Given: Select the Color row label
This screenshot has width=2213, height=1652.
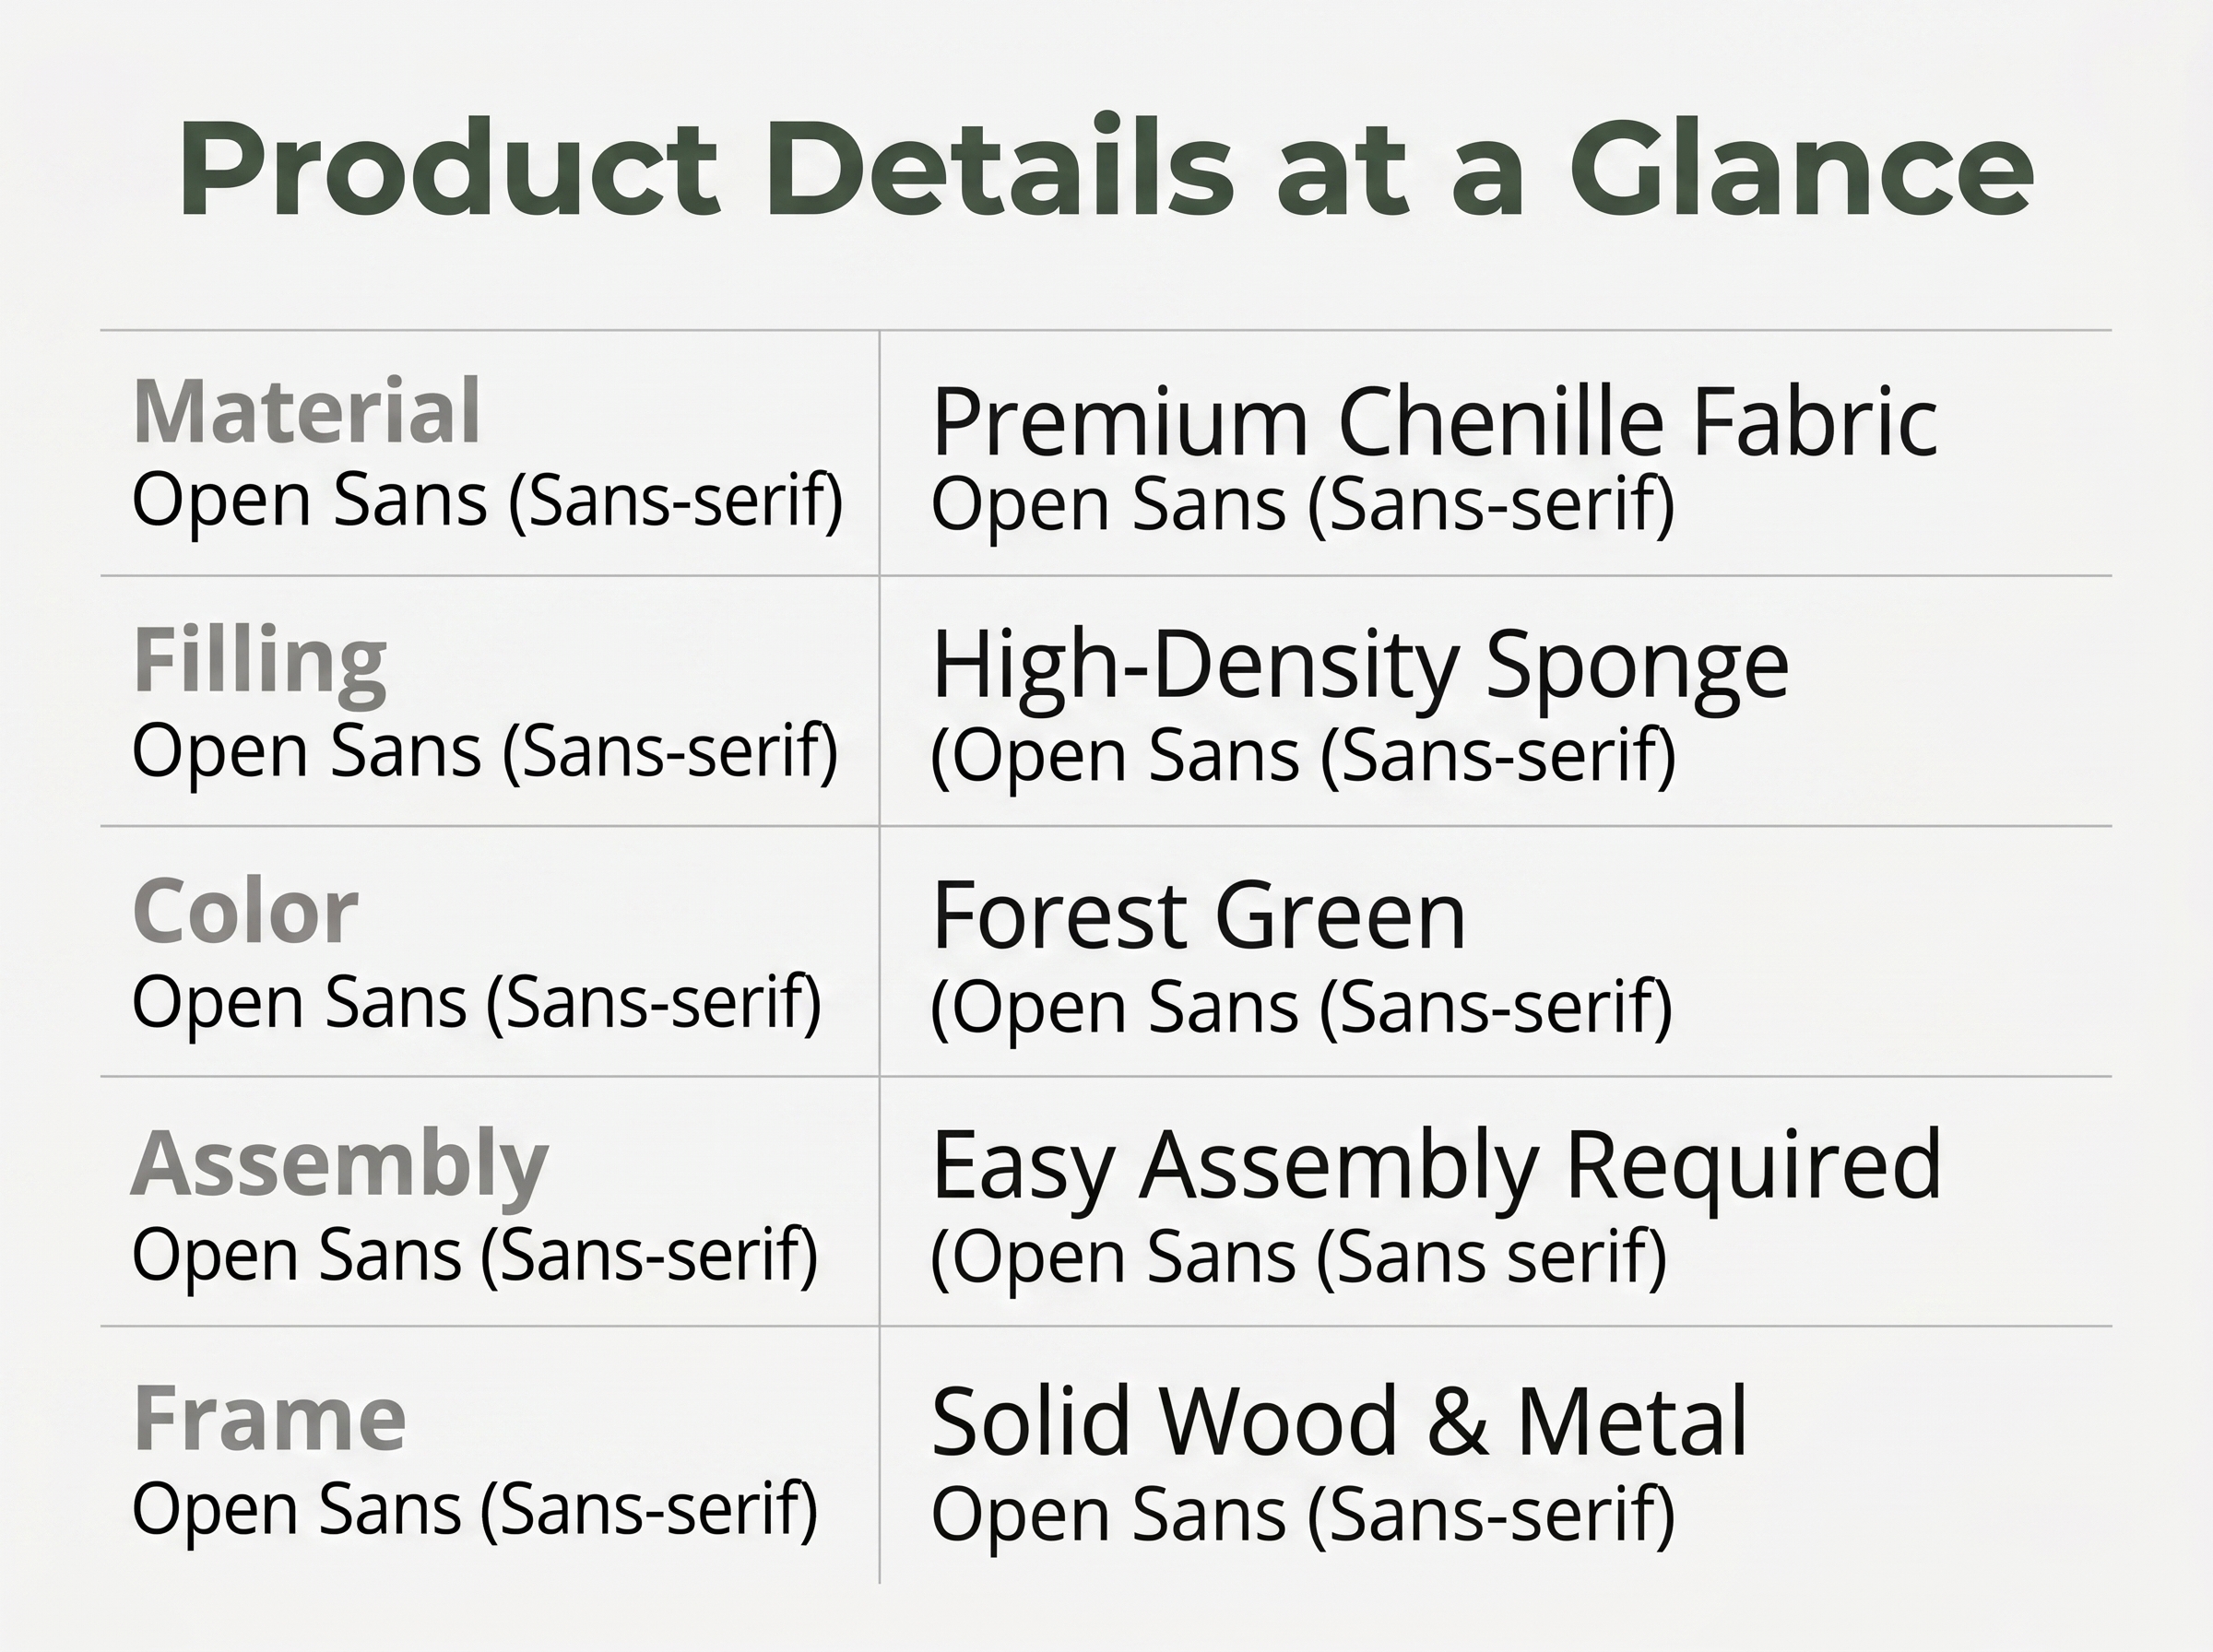Looking at the screenshot, I should pyautogui.click(x=245, y=911).
